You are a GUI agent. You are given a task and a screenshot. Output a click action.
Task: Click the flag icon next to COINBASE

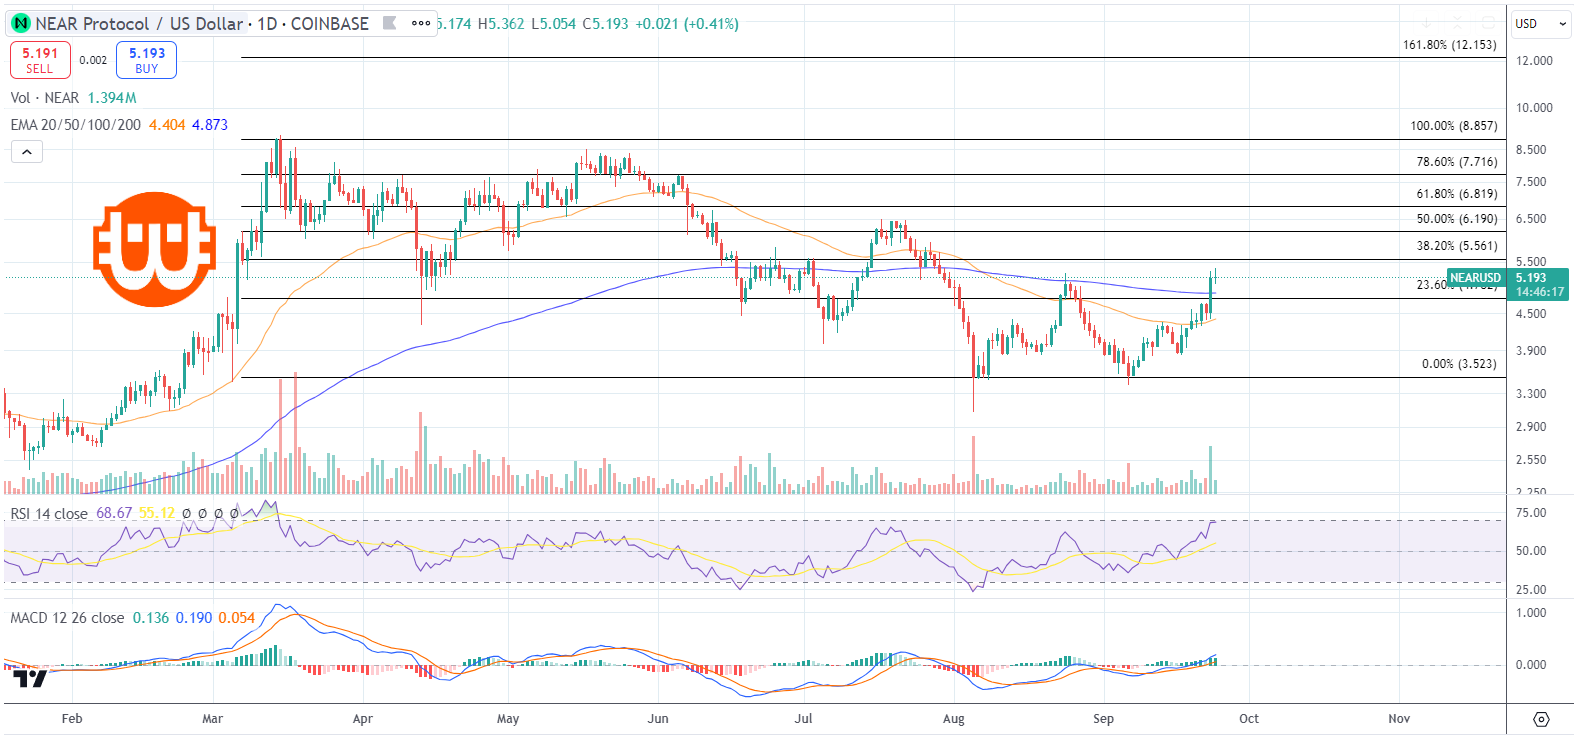390,23
